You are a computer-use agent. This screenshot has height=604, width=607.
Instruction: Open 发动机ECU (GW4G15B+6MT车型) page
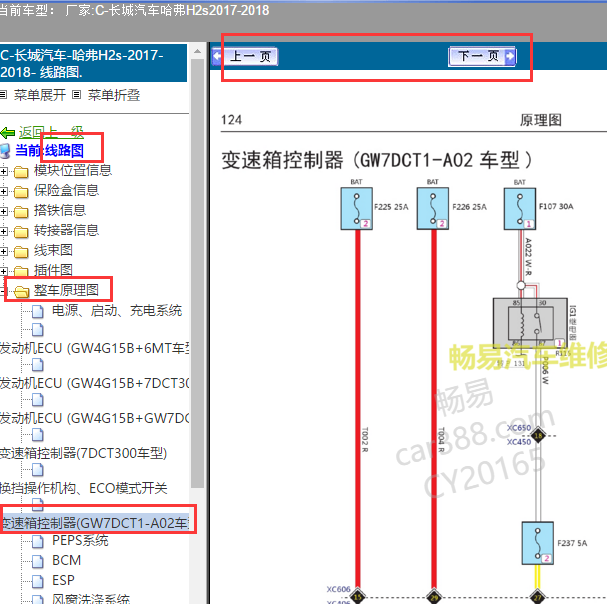(94, 348)
